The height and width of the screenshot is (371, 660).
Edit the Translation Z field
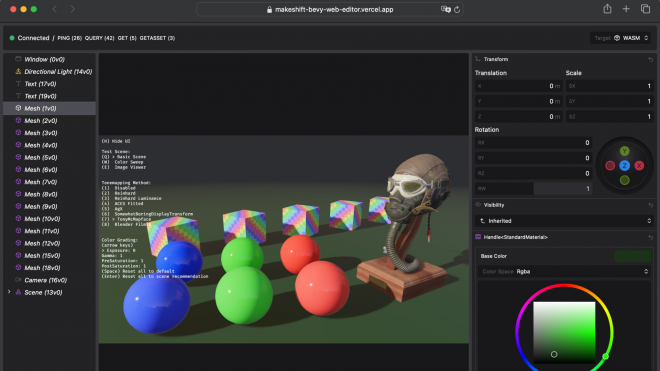519,117
